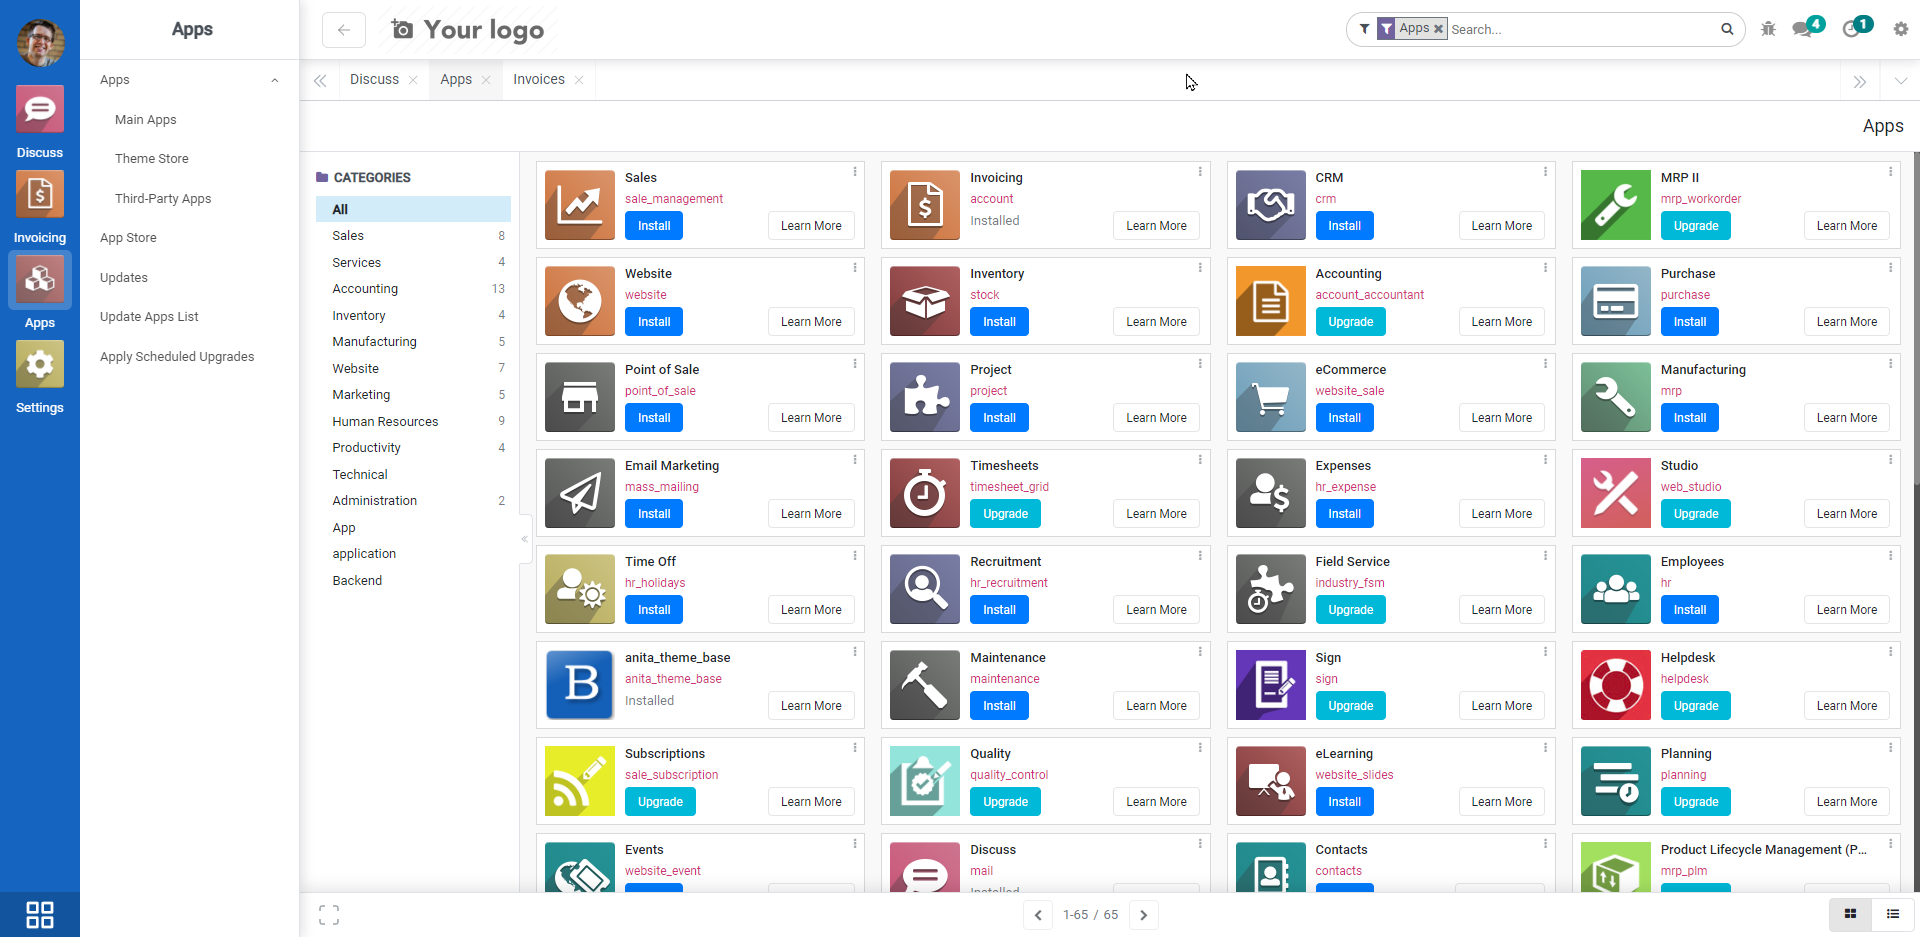This screenshot has width=1920, height=937.
Task: Switch to list view
Action: coord(1892,914)
